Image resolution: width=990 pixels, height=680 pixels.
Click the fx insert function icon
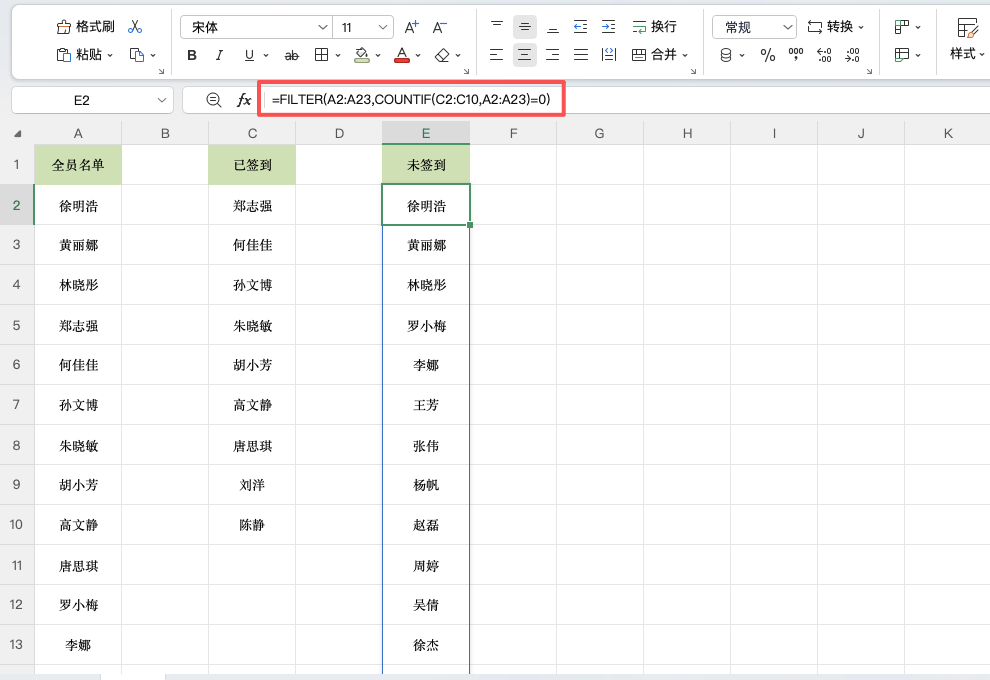point(244,100)
